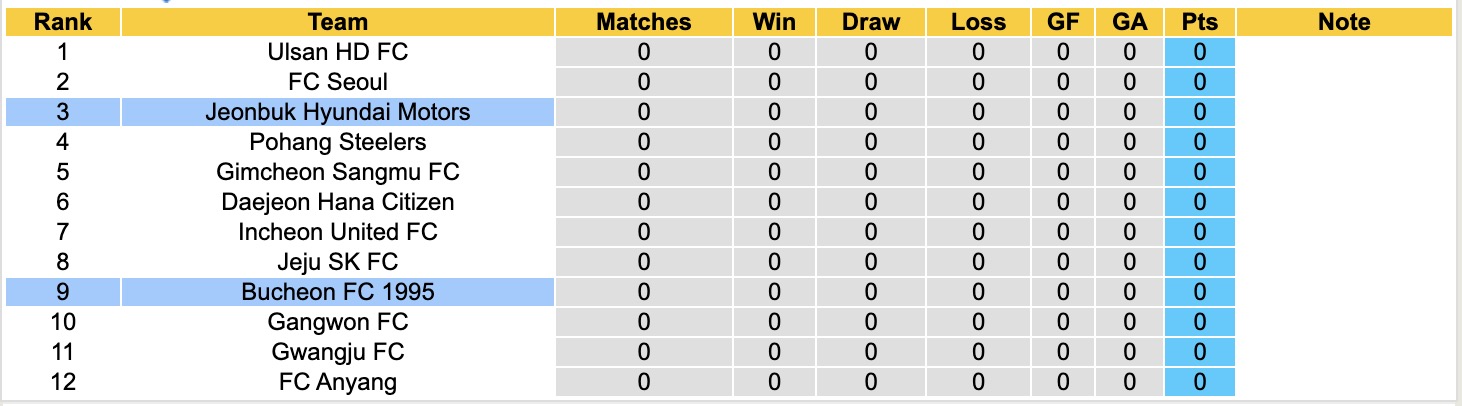The height and width of the screenshot is (406, 1462).
Task: Click the highlighted Jeonbuk Hyundai Motors team
Action: click(338, 112)
